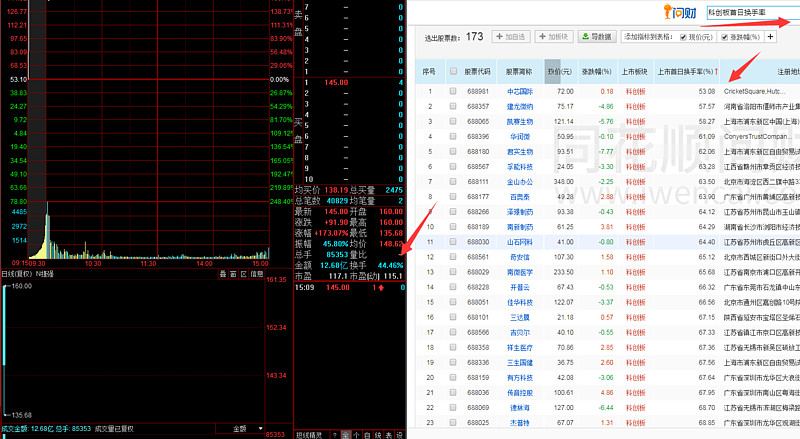The image size is (800, 439).
Task: Click the 窗 button in the daily chart header
Action: [233, 274]
